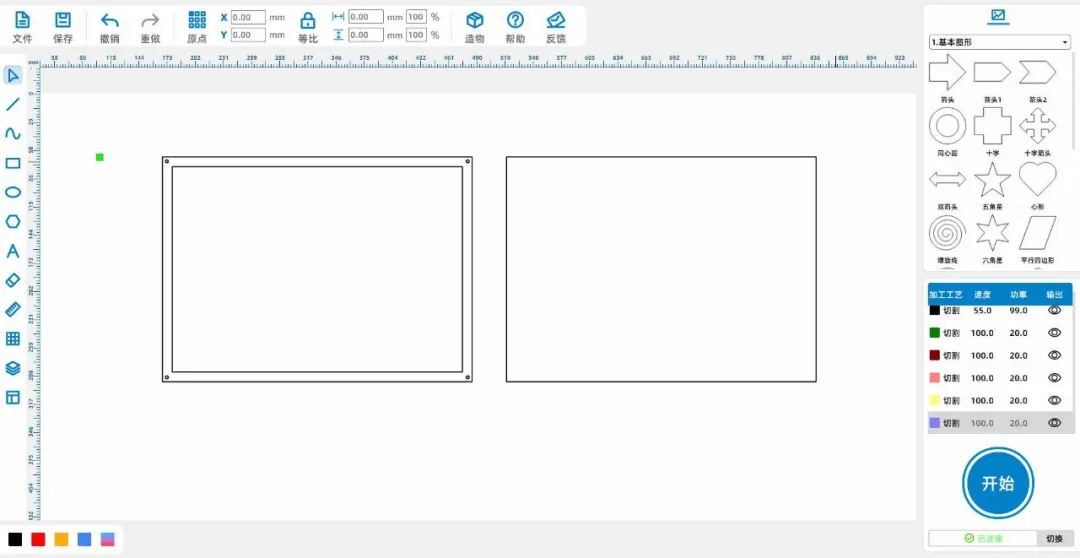This screenshot has width=1080, height=558.
Task: Toggle visibility of yellow layer row
Action: click(1054, 400)
